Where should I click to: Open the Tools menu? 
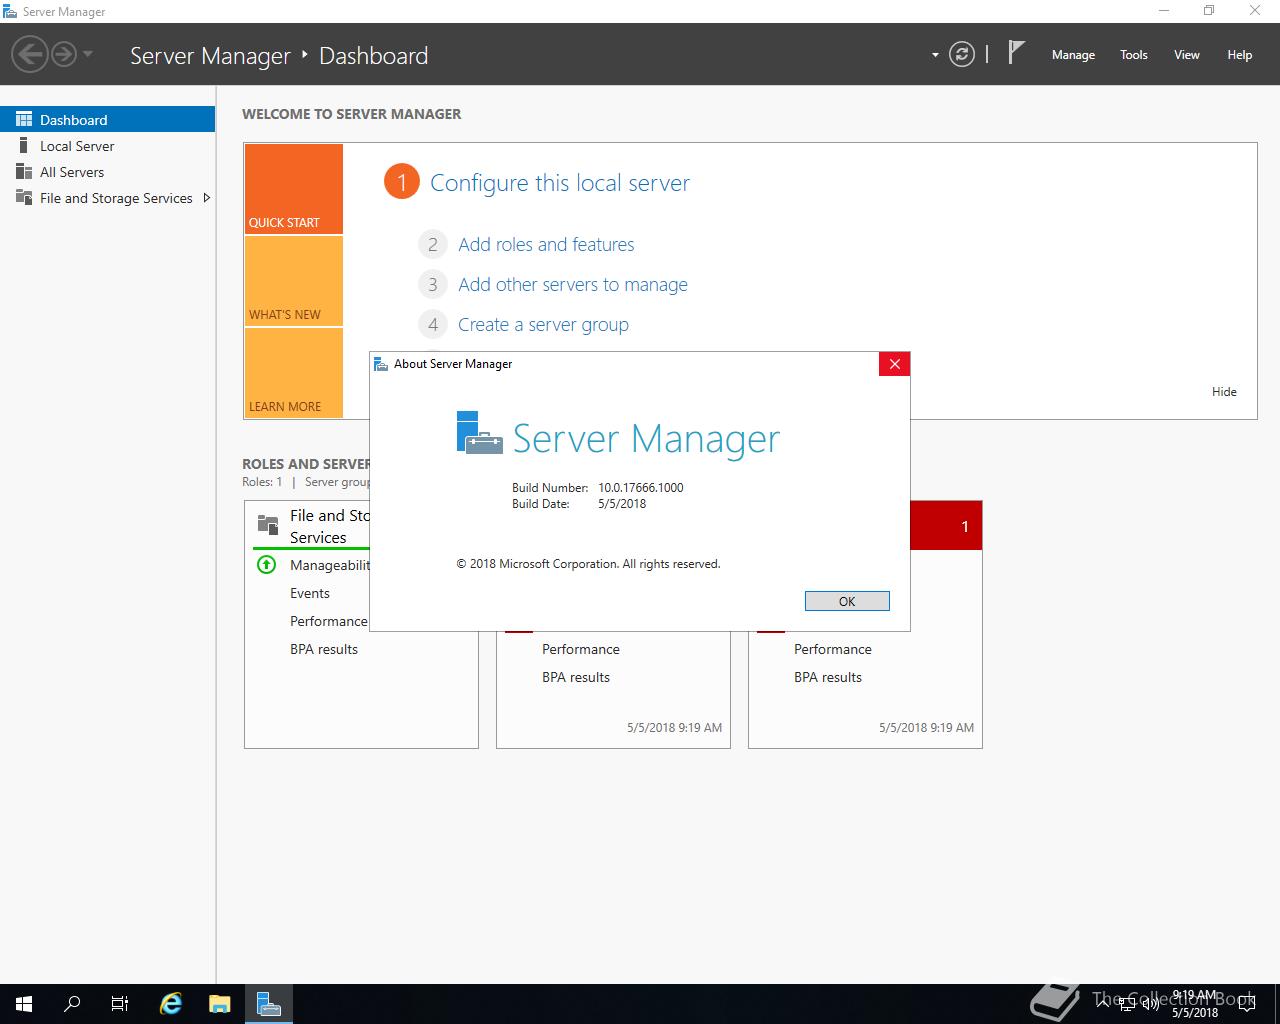click(1133, 55)
